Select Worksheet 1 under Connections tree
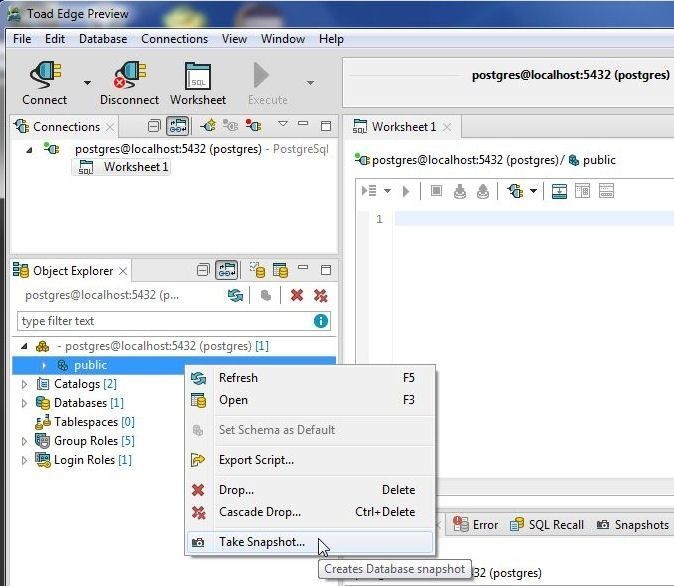Viewport: 674px width, 586px height. point(122,167)
